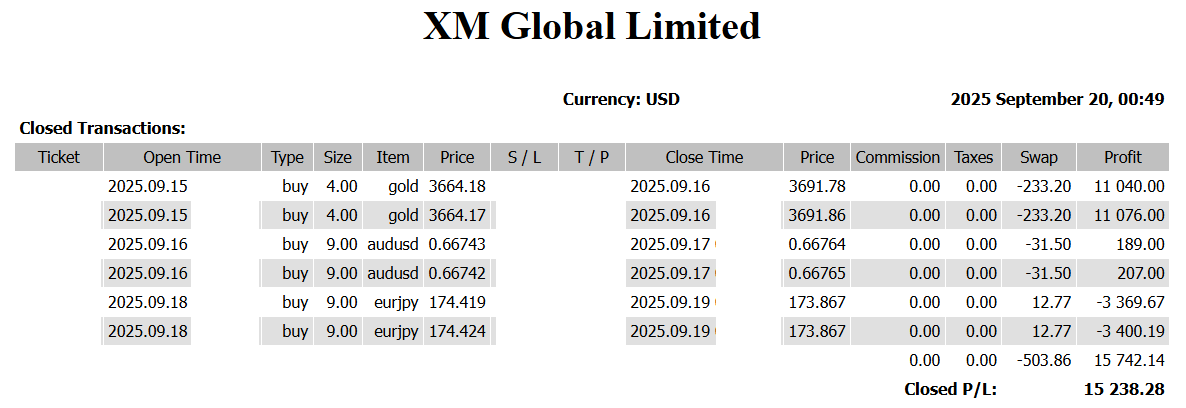Click the Commission column header

coord(897,157)
